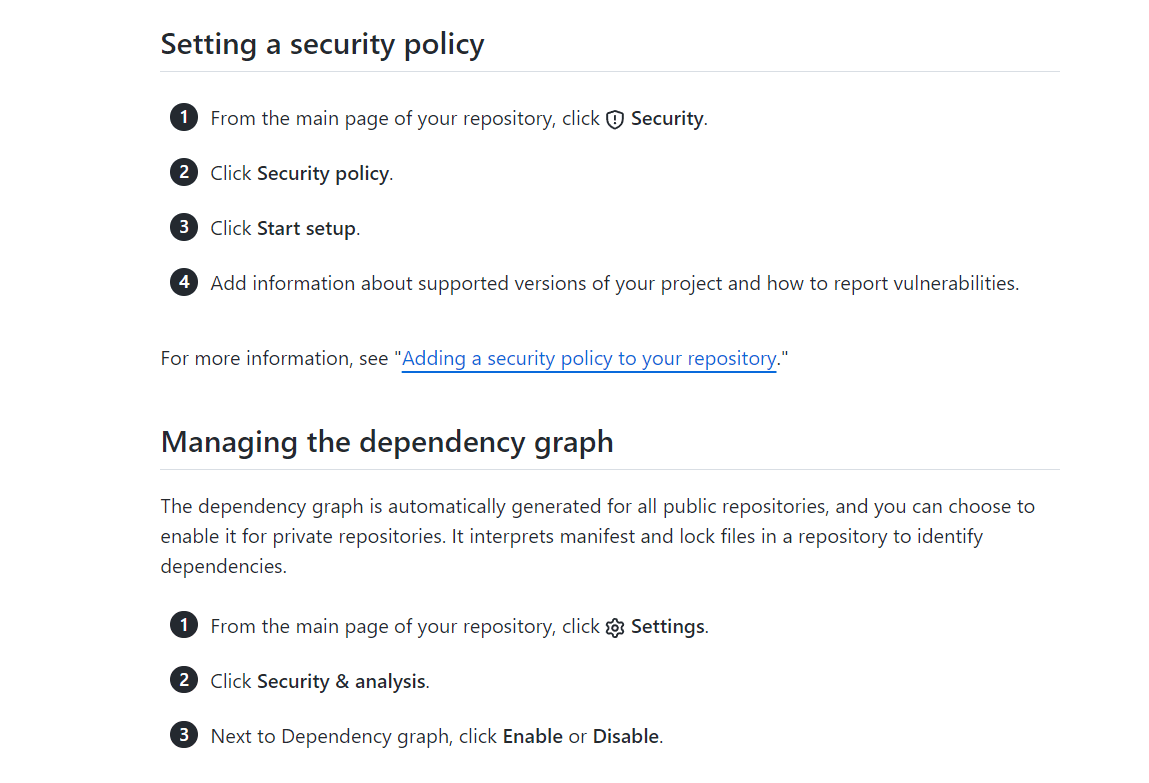1149x783 pixels.
Task: Click step 2 badge next to Security policy
Action: [x=184, y=173]
